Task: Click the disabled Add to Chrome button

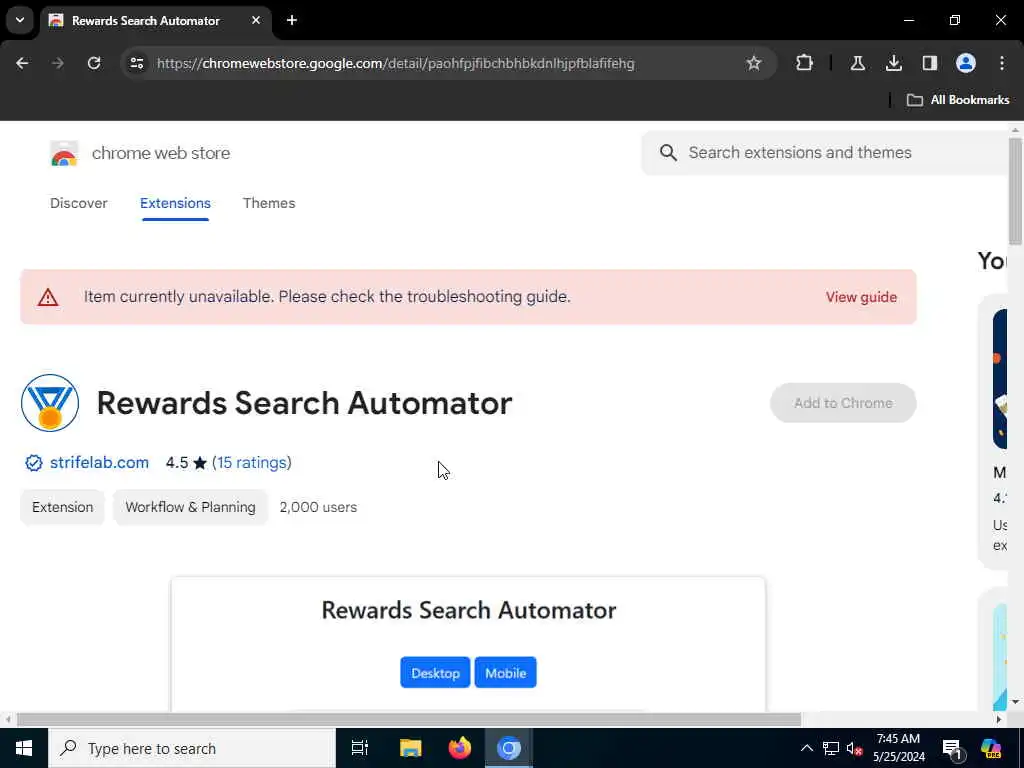Action: pyautogui.click(x=843, y=403)
